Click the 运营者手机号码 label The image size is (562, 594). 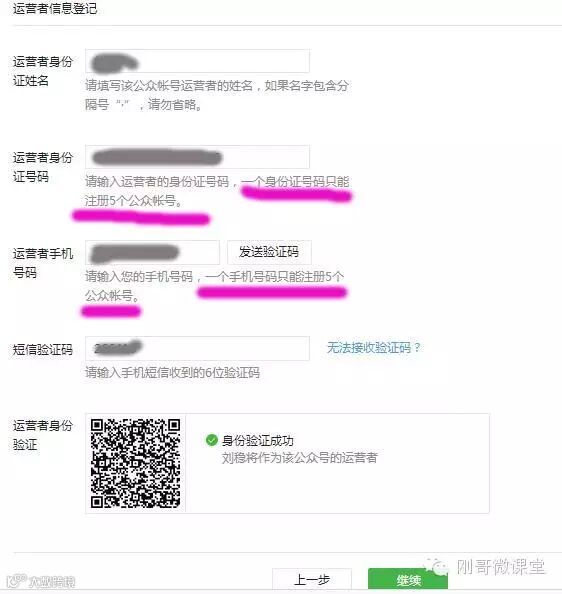[42, 263]
